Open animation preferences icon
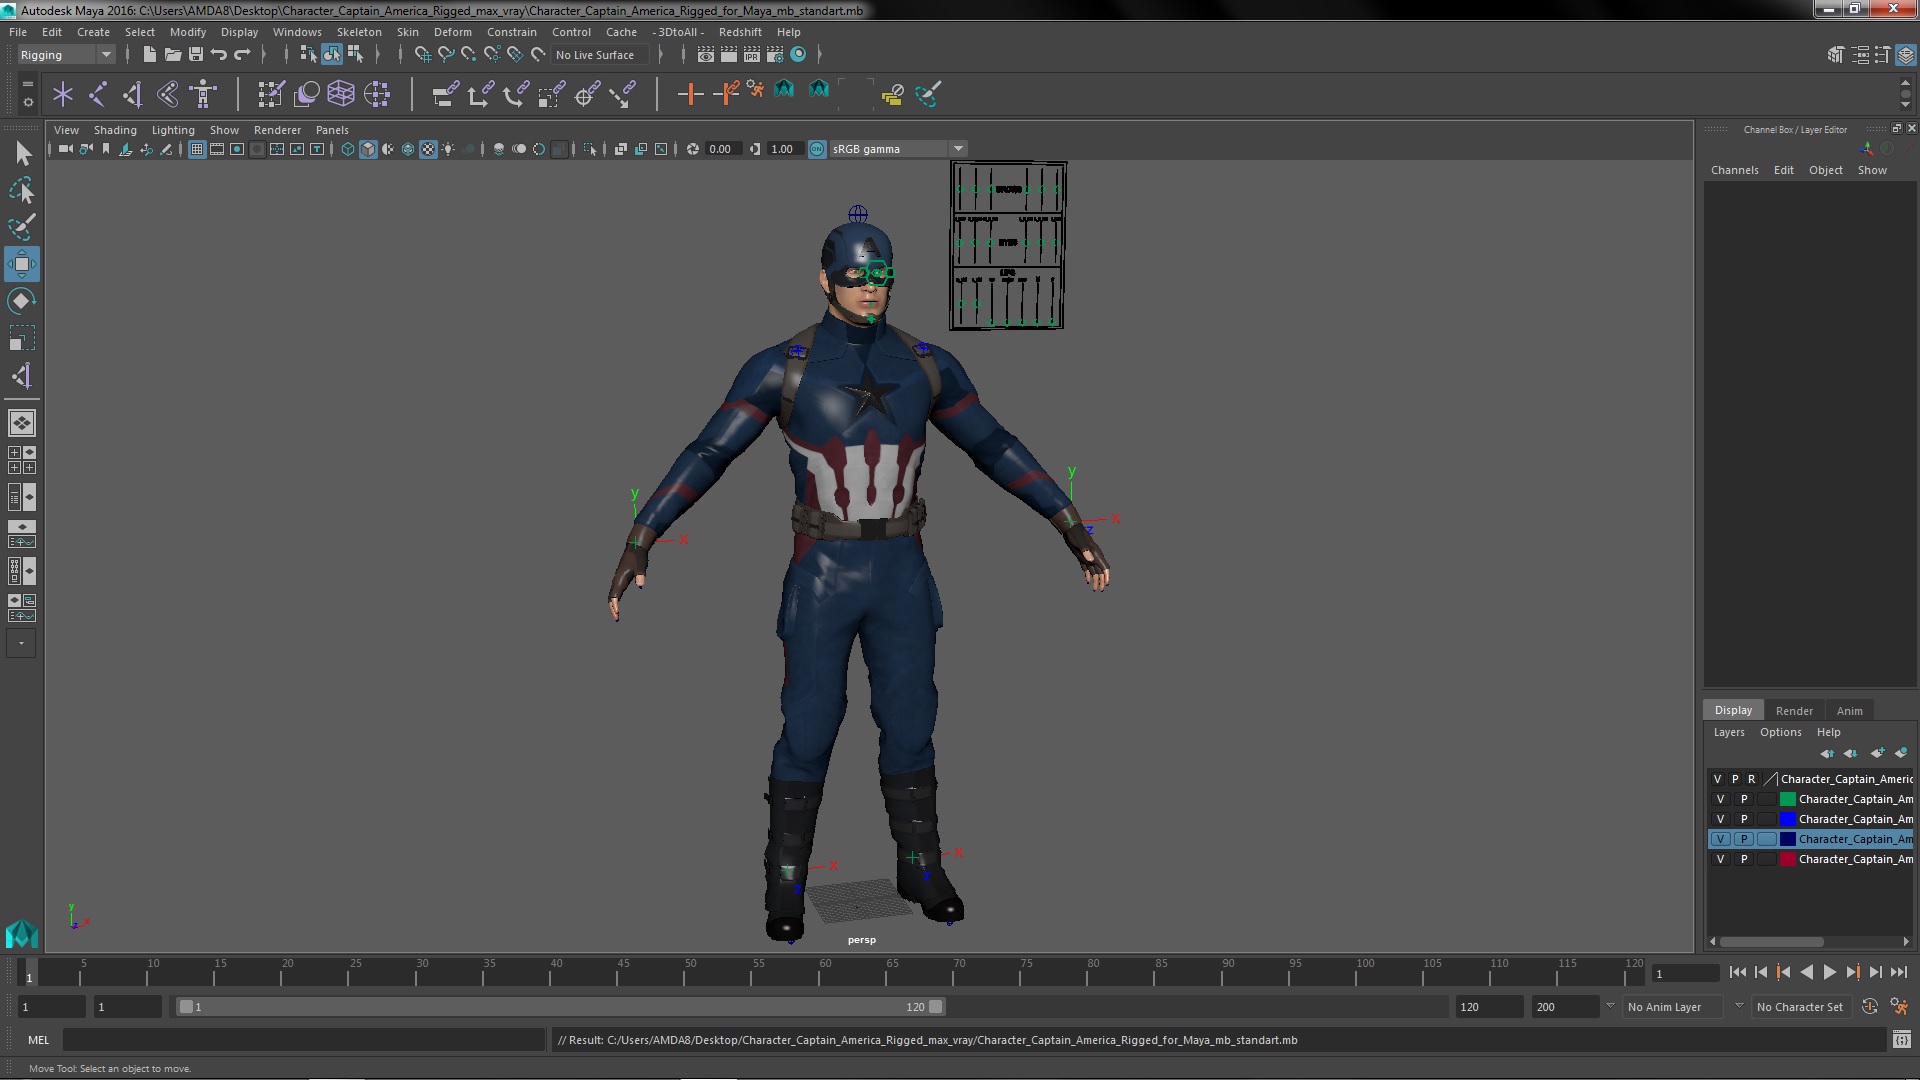Screen dimensions: 1920x1080 (1899, 1007)
